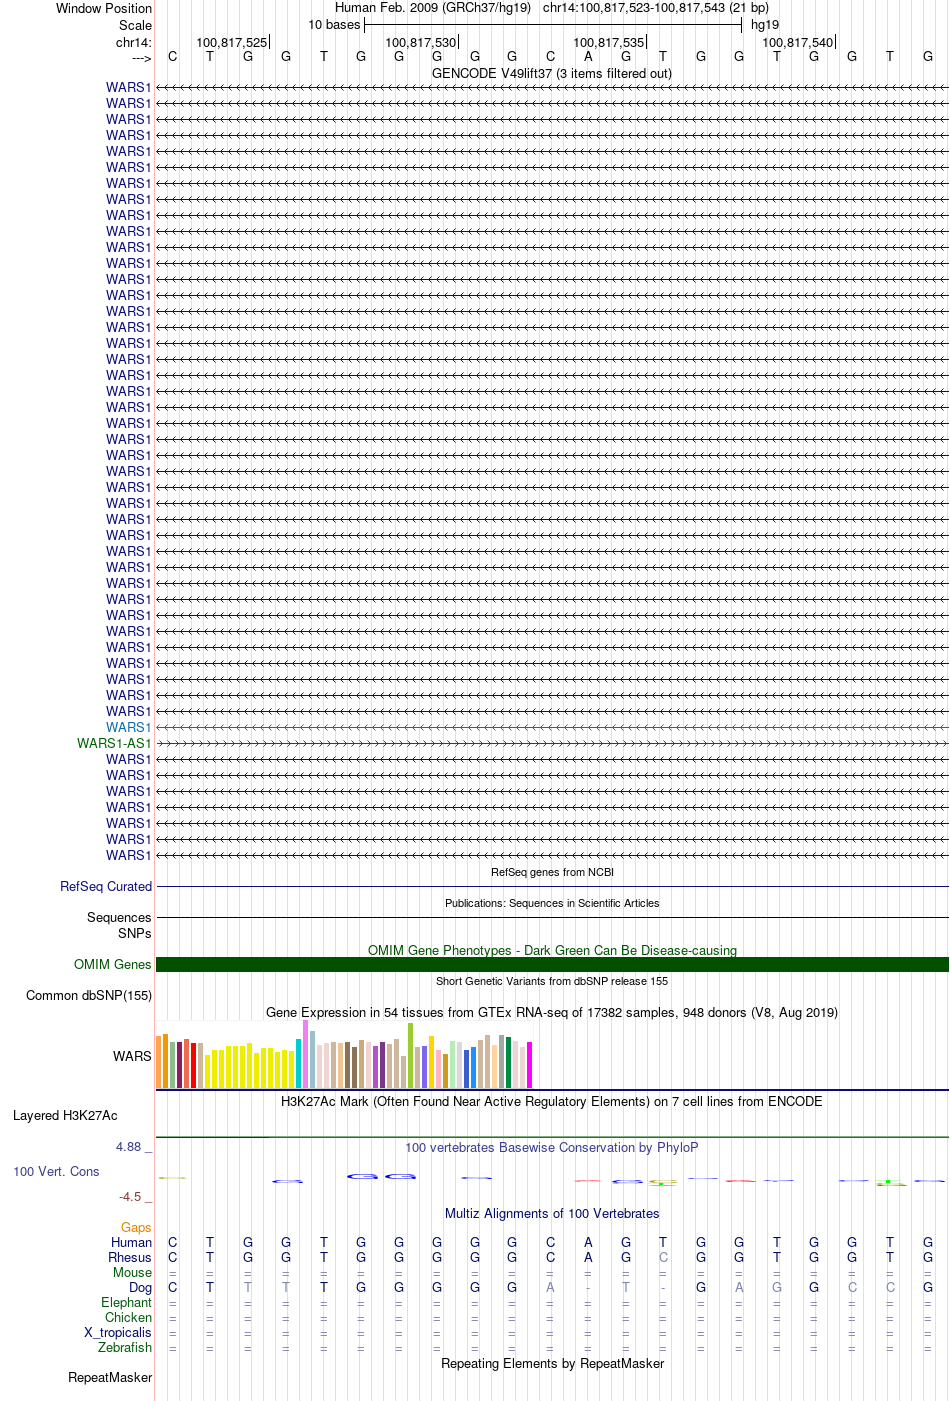Click the orange Gaps row label
This screenshot has height=1401, width=950.
point(136,1227)
